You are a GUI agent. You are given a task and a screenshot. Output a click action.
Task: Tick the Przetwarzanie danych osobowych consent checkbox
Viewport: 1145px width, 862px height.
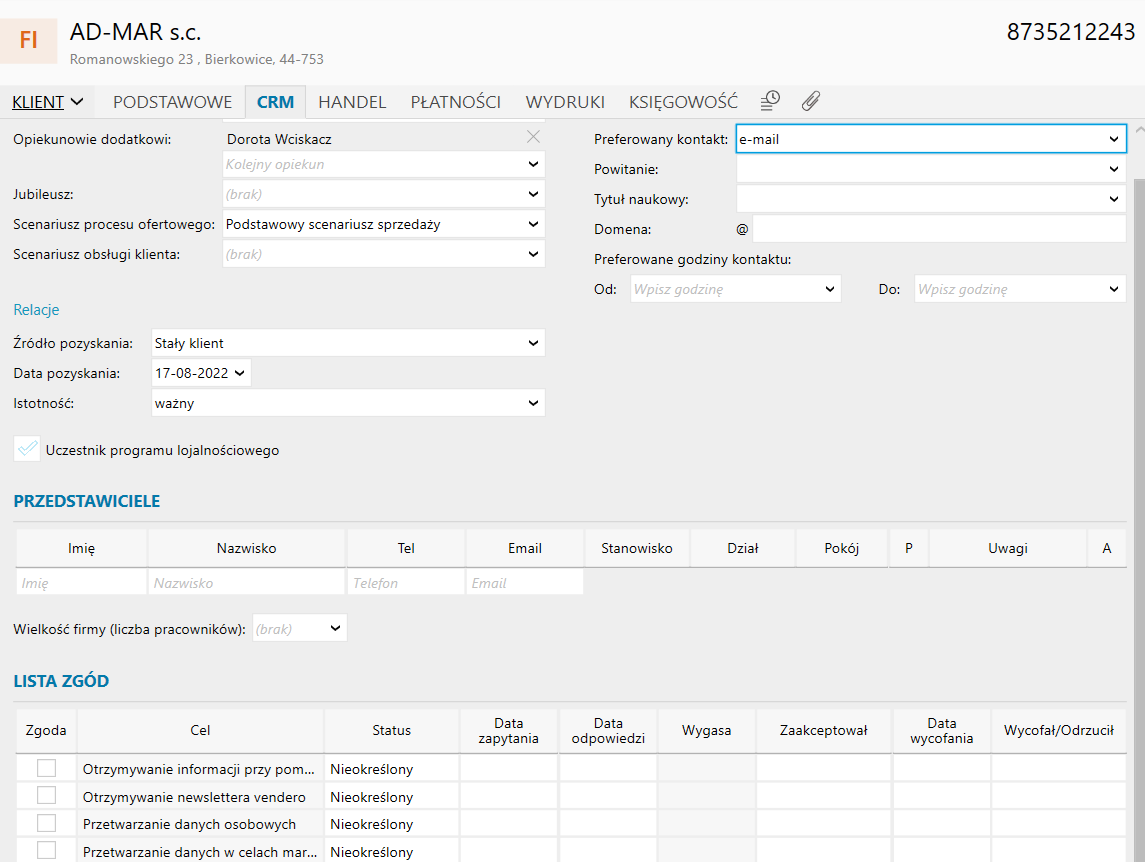point(47,823)
